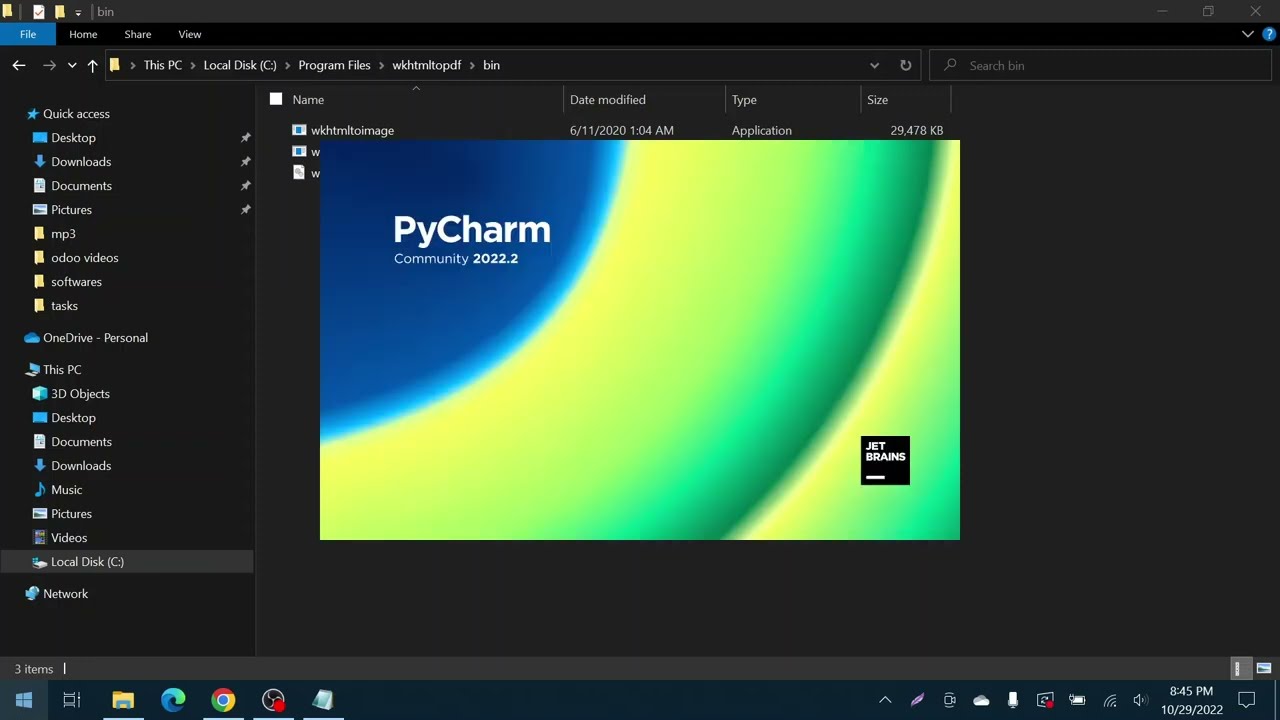
Task: Open address bar history dropdown
Action: pos(874,65)
